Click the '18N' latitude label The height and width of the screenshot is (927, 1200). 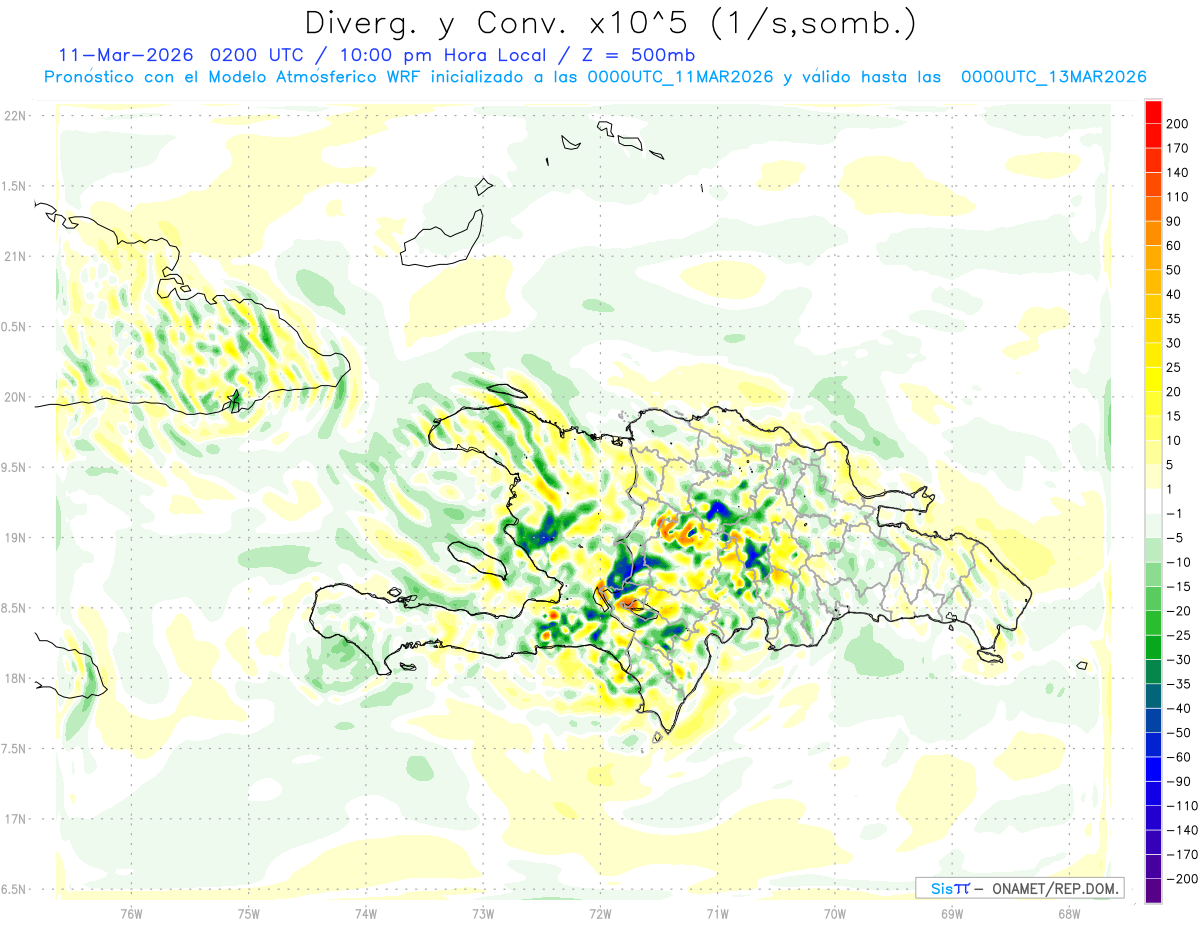15,678
